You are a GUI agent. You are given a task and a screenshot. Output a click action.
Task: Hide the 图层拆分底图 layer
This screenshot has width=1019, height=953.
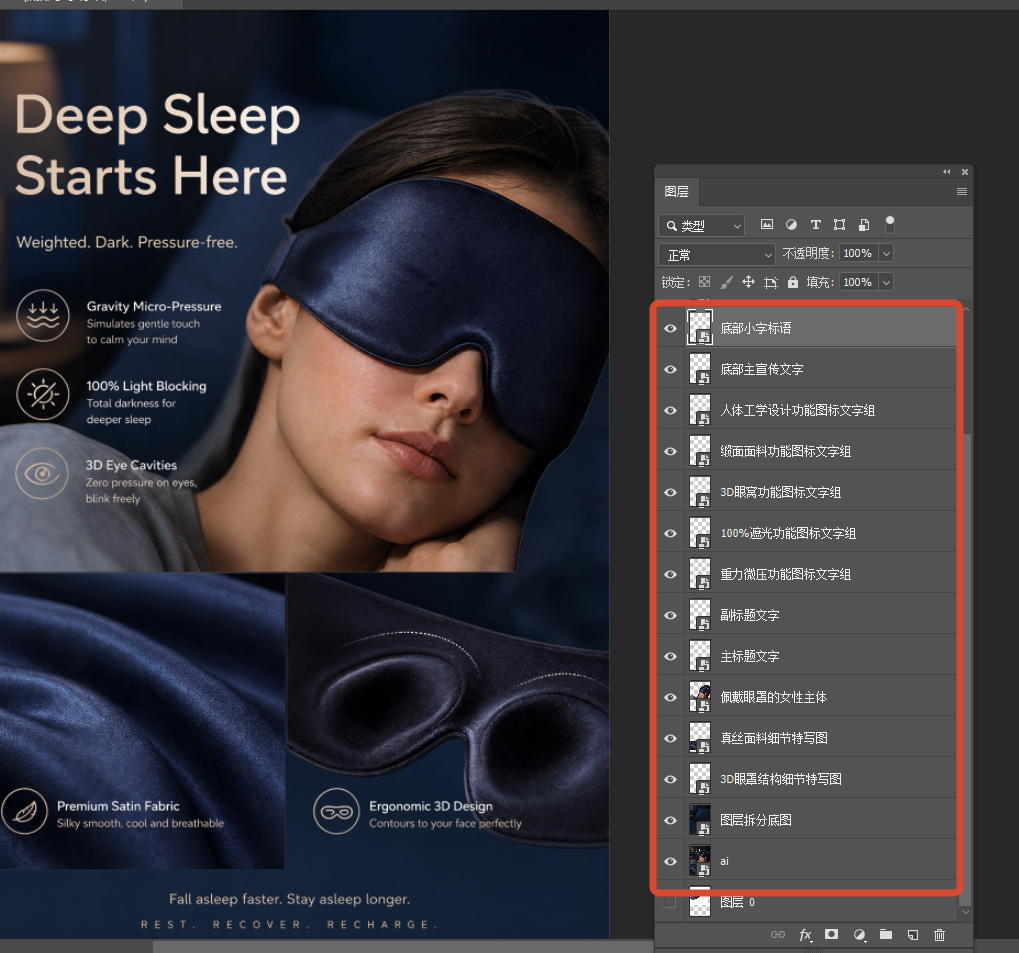click(x=671, y=820)
